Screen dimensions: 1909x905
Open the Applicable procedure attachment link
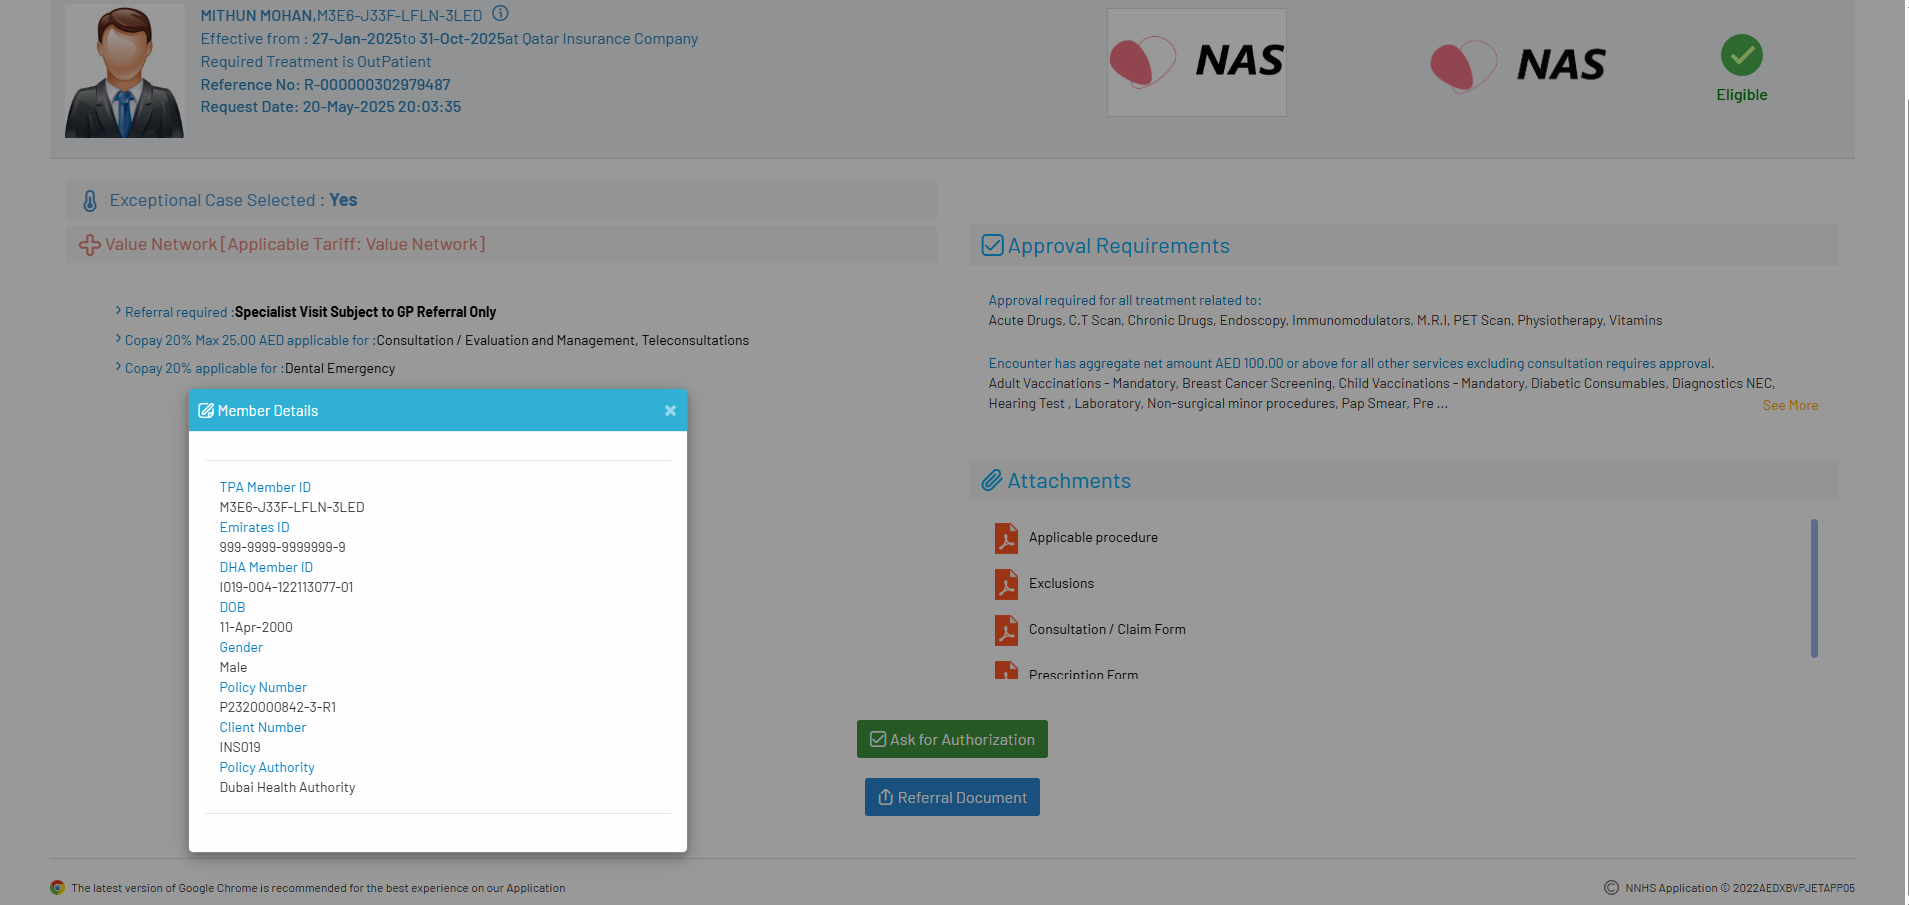[1093, 538]
